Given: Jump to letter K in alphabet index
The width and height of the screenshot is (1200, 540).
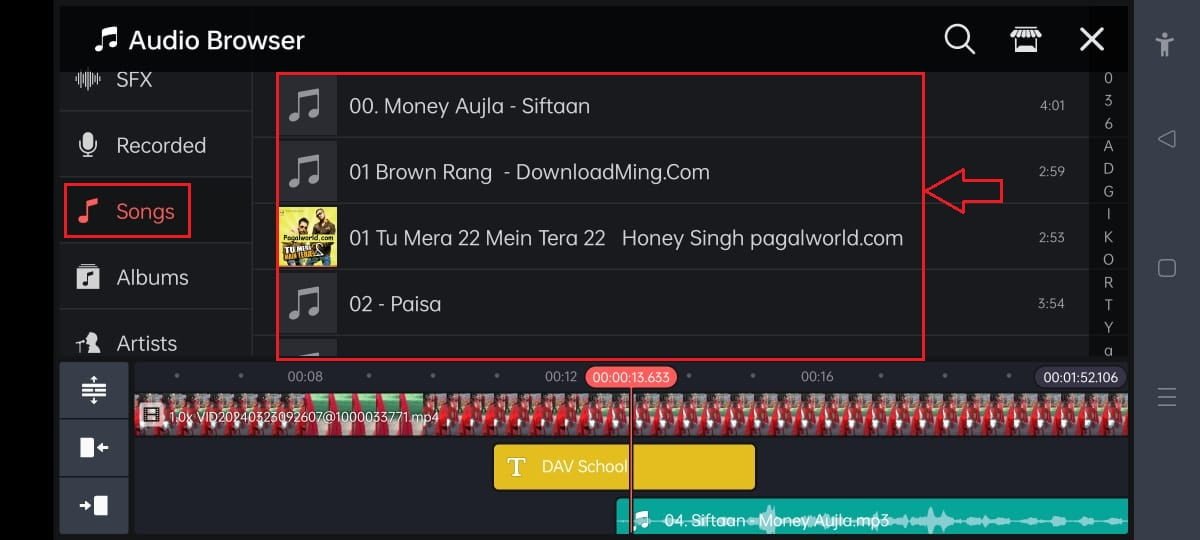Looking at the screenshot, I should click(1108, 237).
